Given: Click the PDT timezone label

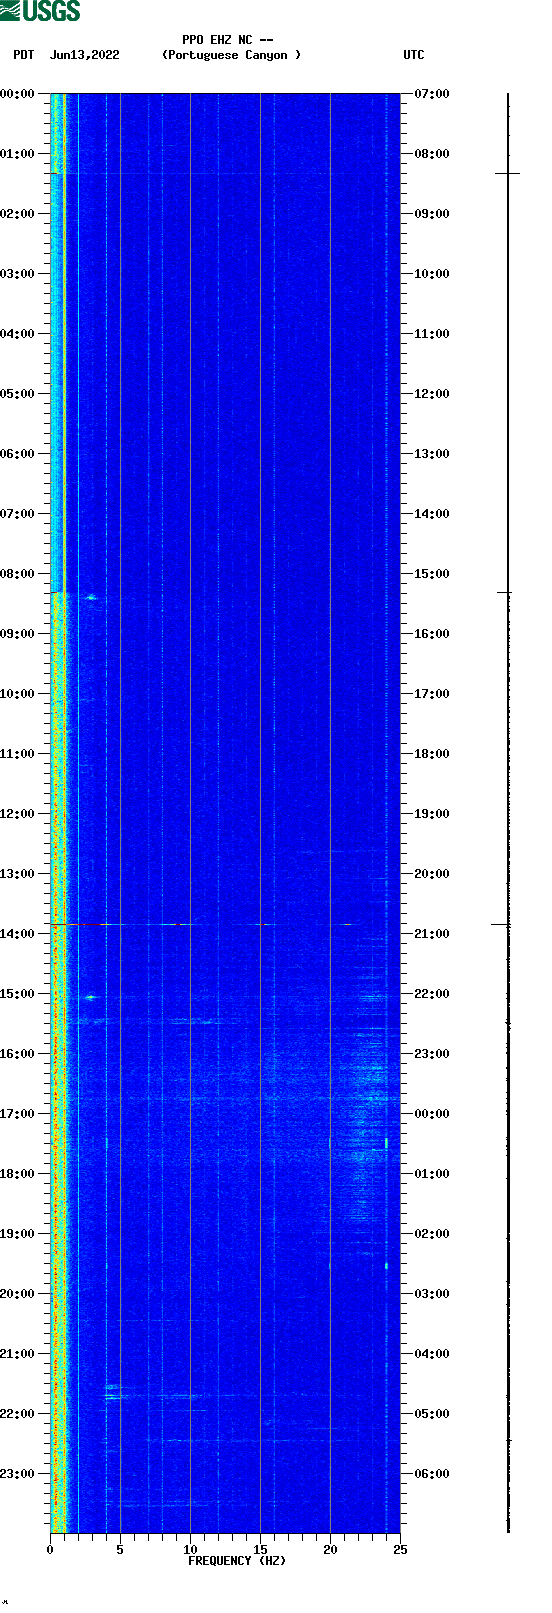Looking at the screenshot, I should [23, 55].
